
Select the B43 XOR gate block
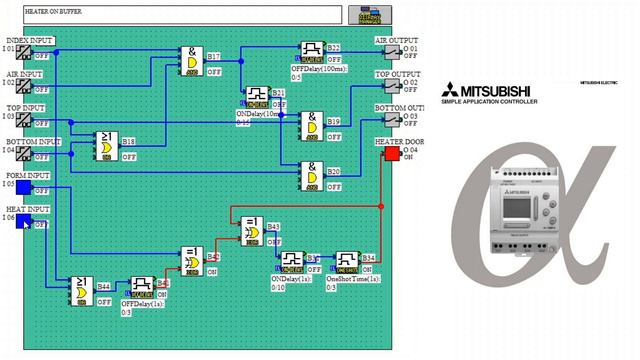tap(252, 231)
